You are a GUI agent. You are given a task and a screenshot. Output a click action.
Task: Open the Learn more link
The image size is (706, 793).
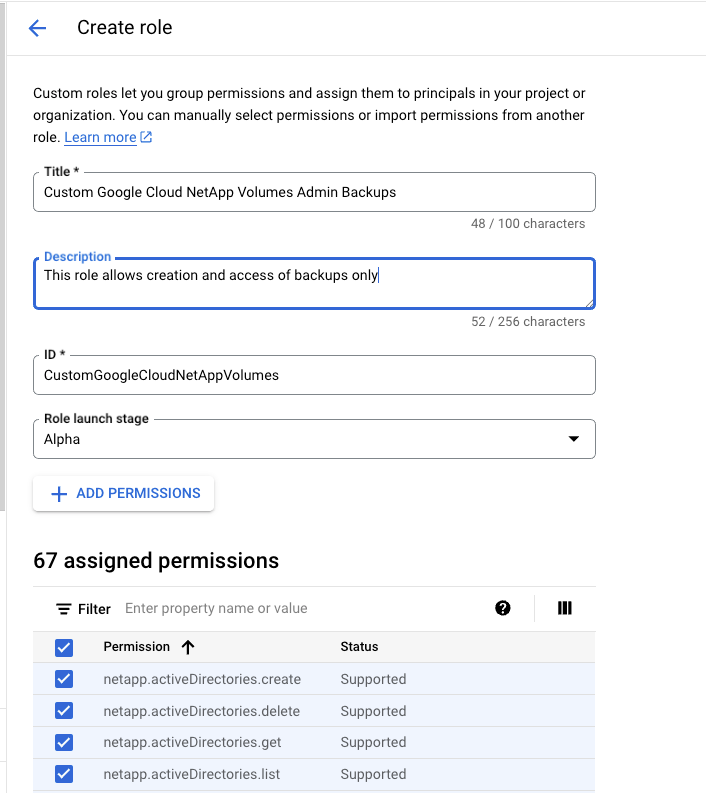click(100, 137)
